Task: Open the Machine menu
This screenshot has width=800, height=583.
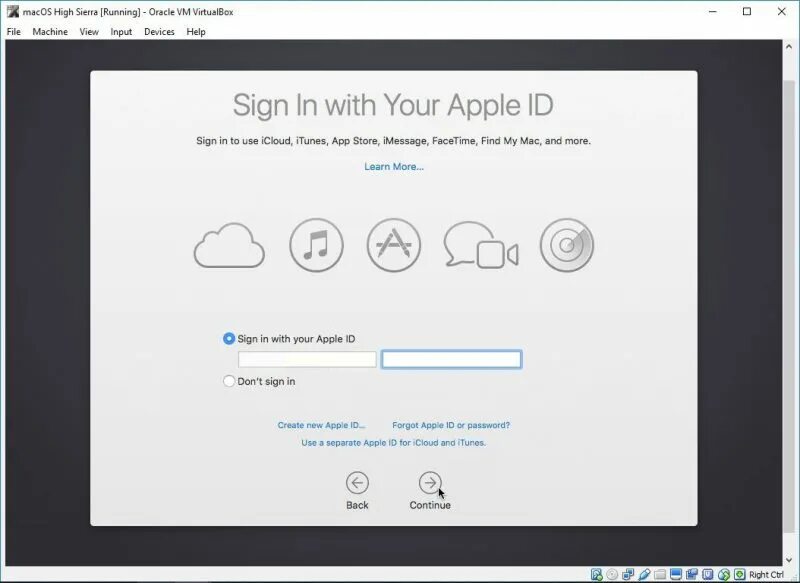Action: coord(50,32)
